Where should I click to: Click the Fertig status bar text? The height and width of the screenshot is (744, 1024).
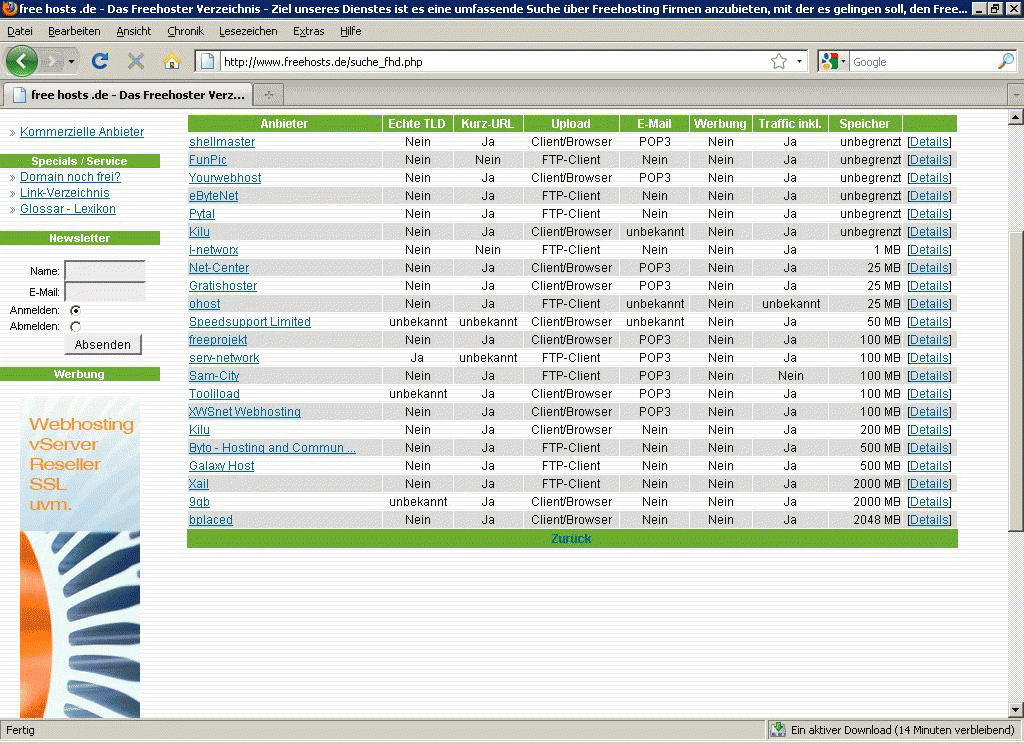[x=20, y=730]
